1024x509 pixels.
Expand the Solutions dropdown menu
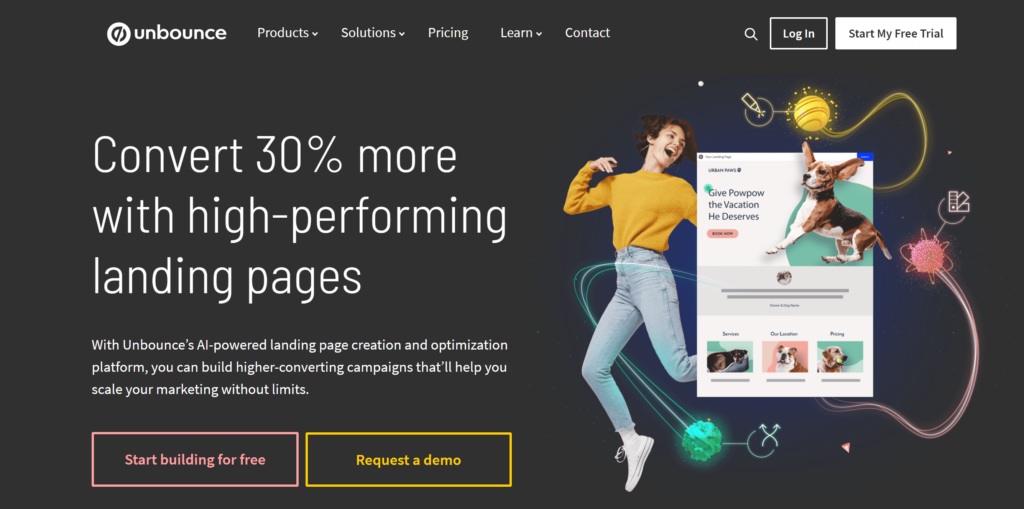coord(373,33)
